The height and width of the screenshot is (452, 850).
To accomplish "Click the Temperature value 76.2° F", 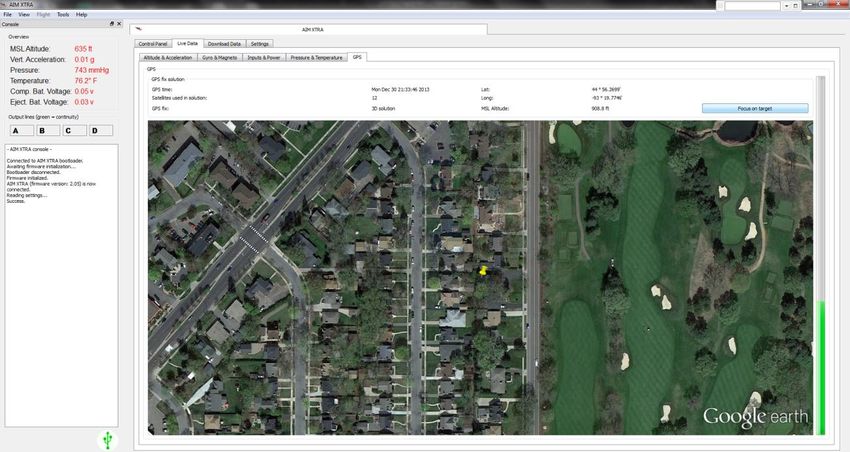I will (x=86, y=81).
